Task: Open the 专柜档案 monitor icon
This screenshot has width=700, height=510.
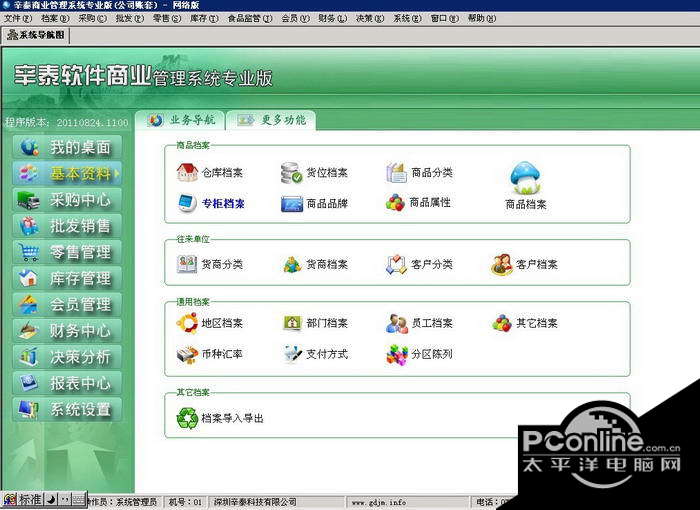Action: coord(187,204)
